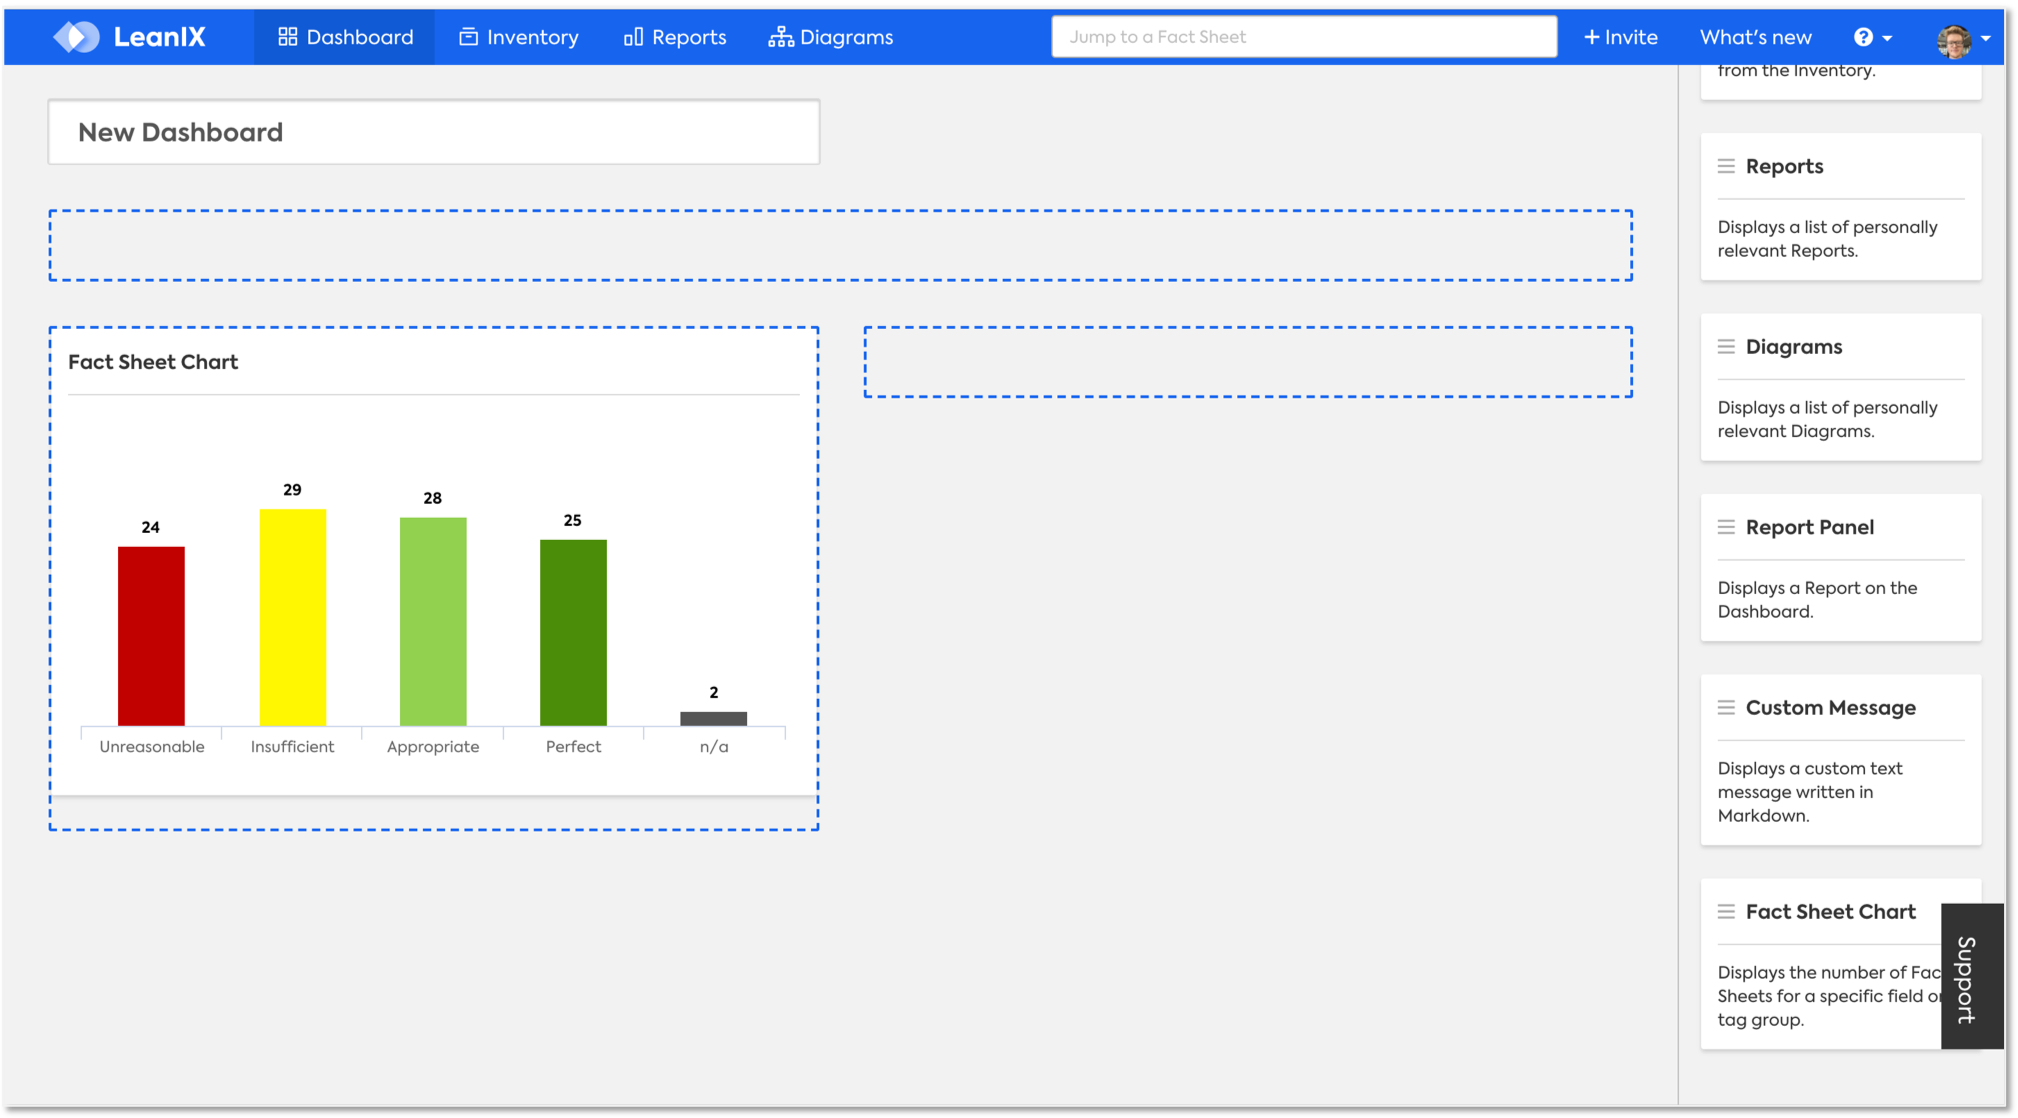Viewport: 2018px width, 1118px height.
Task: Open the user profile dropdown arrow
Action: click(1986, 38)
